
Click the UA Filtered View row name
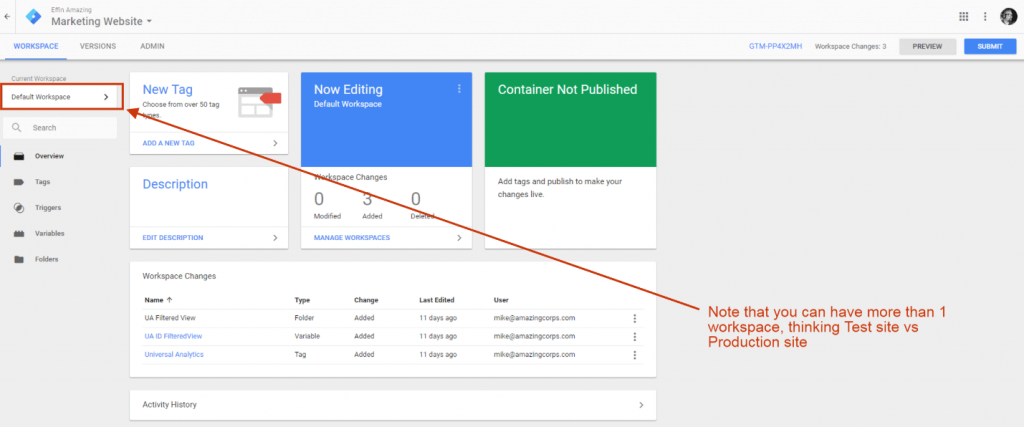(170, 318)
